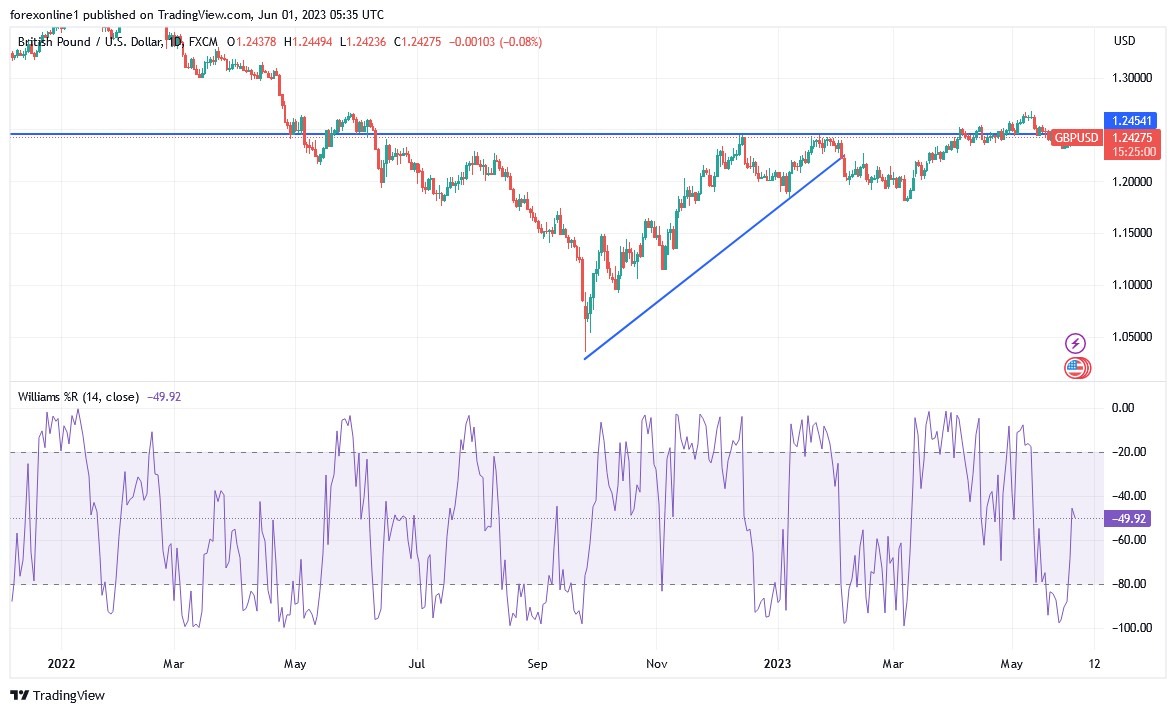Click the TradingView logo at bottom left

(58, 696)
